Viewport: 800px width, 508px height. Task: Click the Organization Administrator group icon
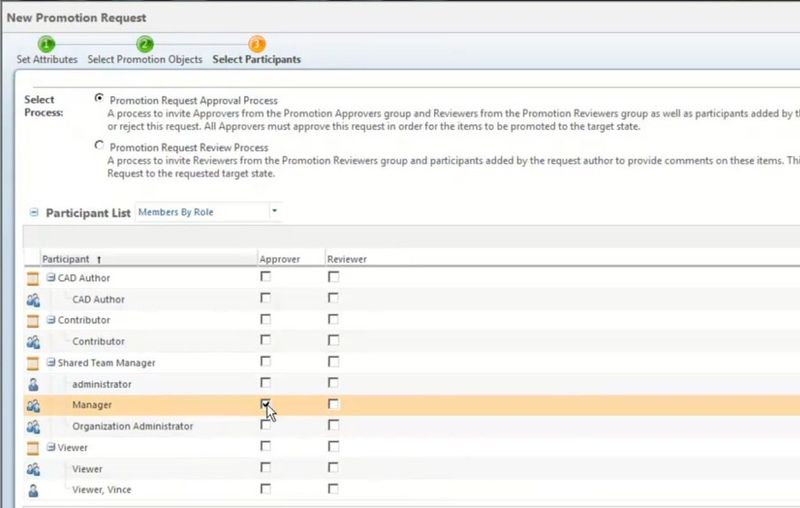point(33,426)
